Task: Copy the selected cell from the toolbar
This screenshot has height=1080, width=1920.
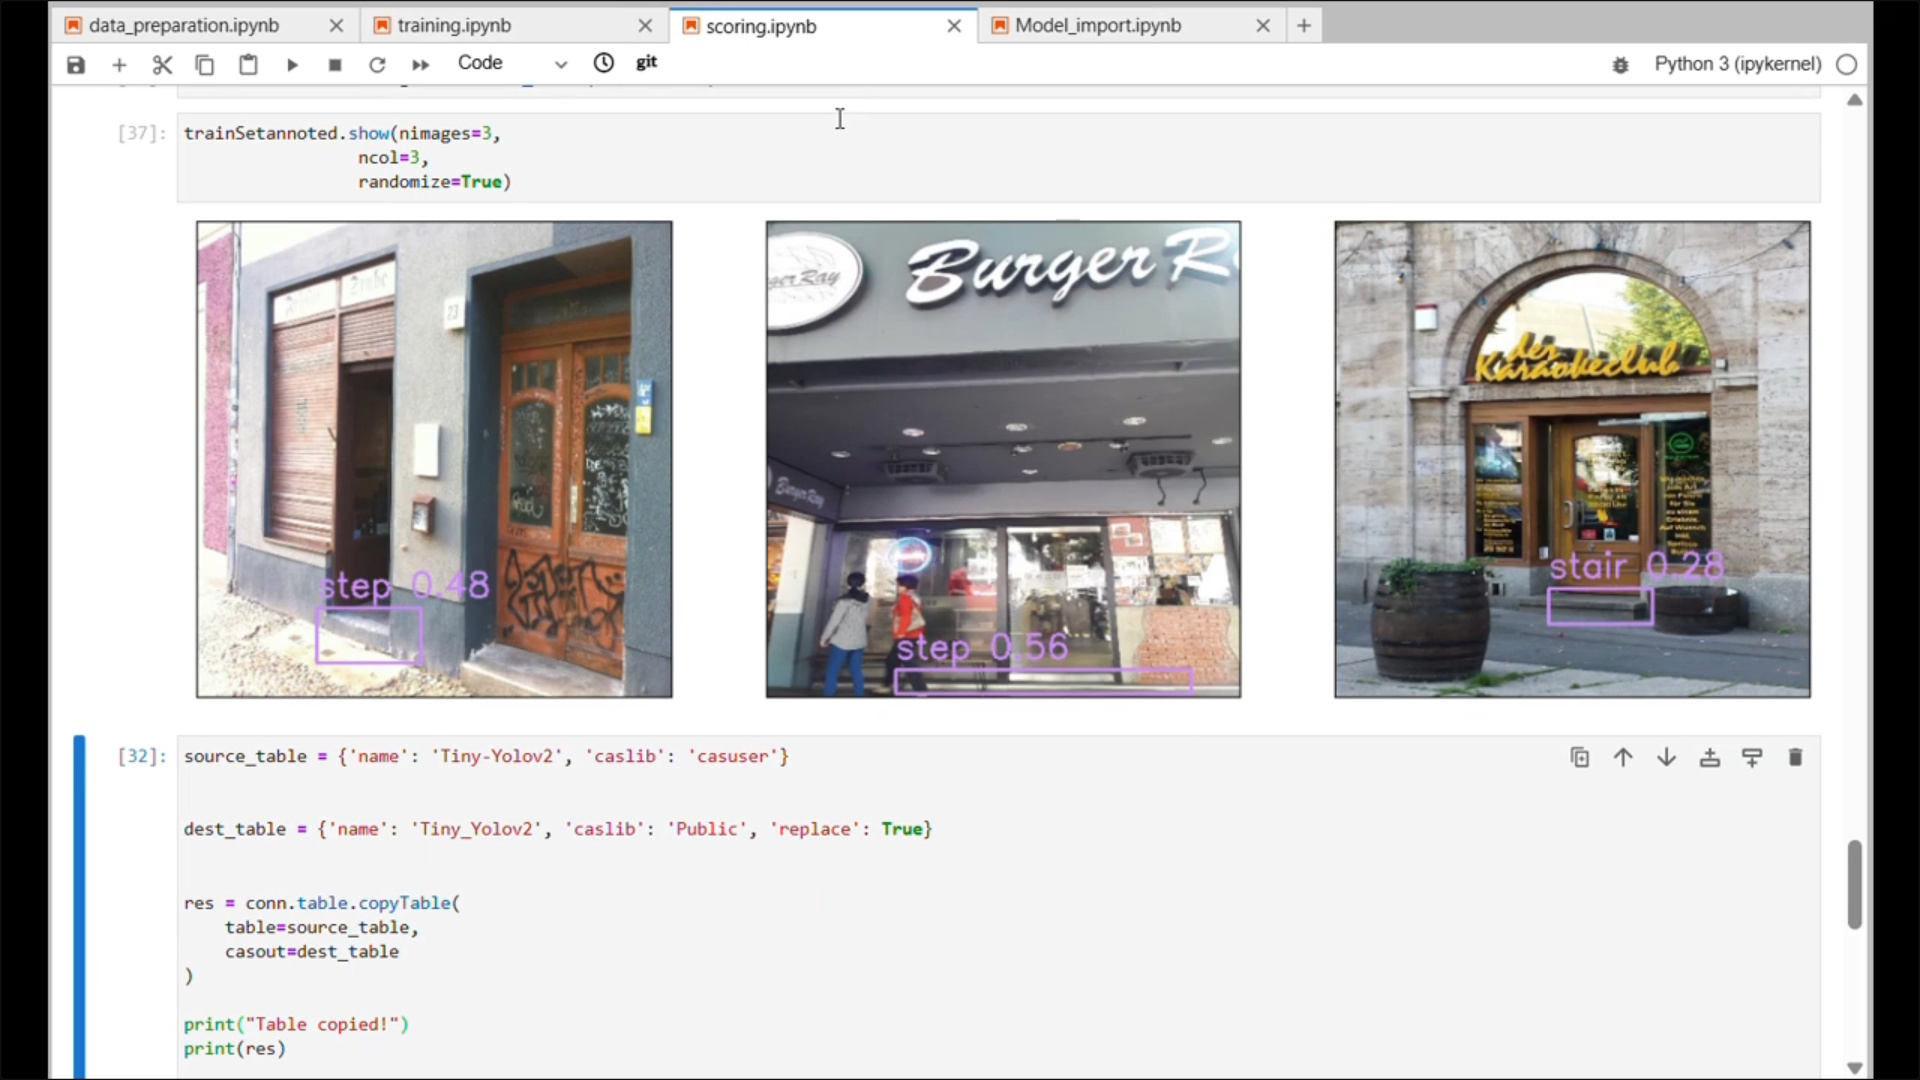Action: click(205, 65)
